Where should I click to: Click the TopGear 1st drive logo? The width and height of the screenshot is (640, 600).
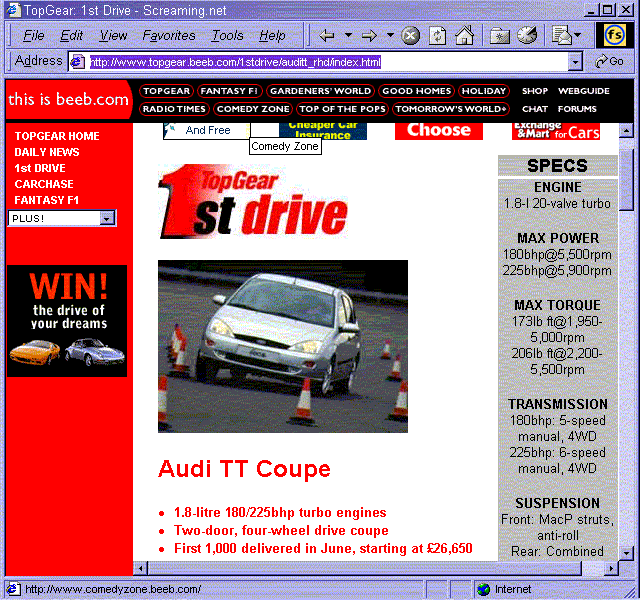pos(253,202)
